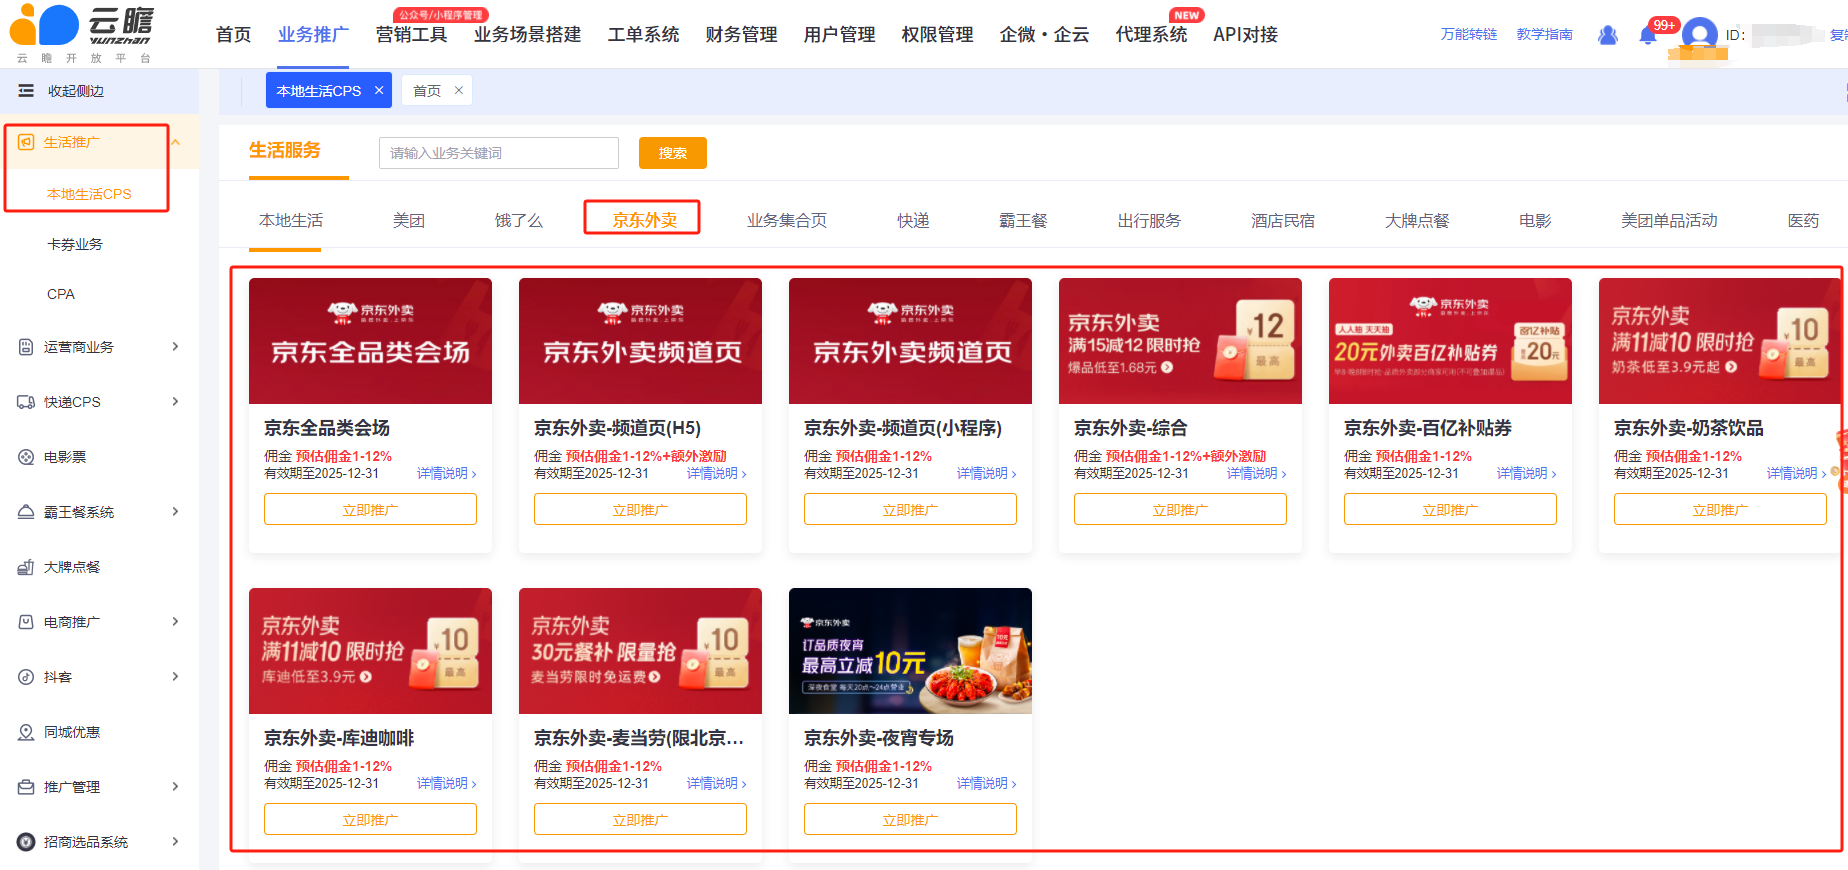The image size is (1848, 870).
Task: Click the 霸王餐系统 dish icon
Action: click(x=26, y=512)
